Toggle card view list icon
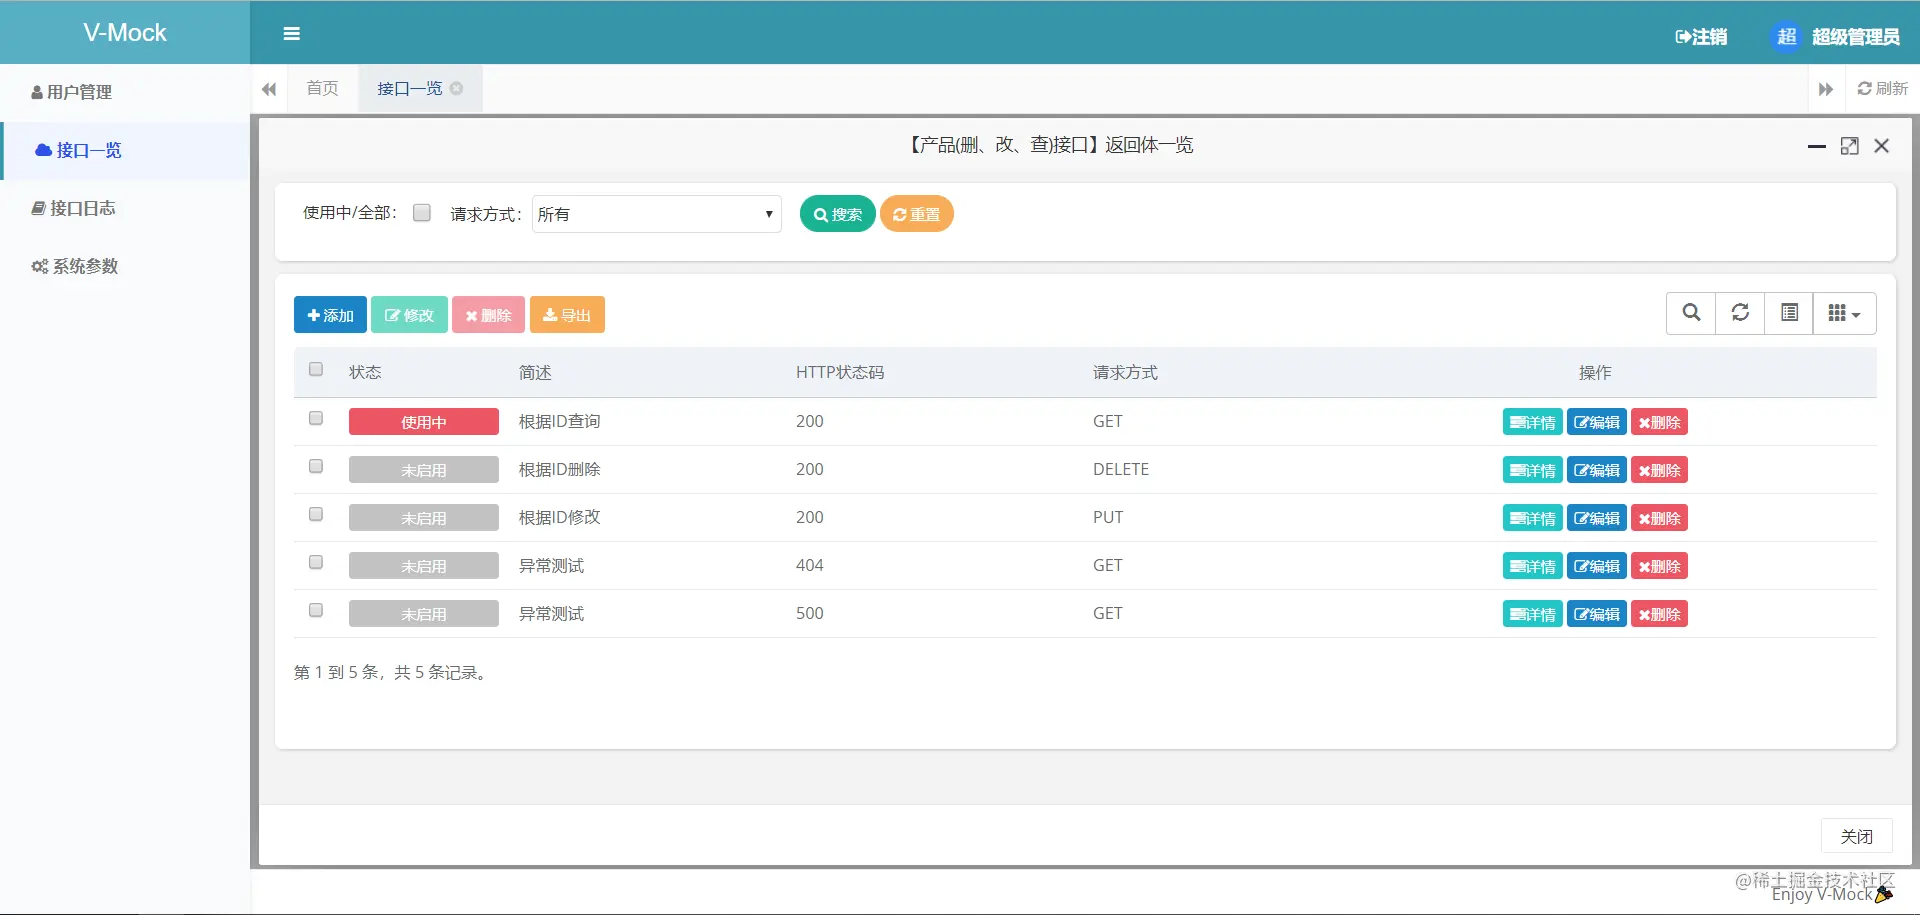Screen dimensions: 1920x915 click(x=1789, y=313)
